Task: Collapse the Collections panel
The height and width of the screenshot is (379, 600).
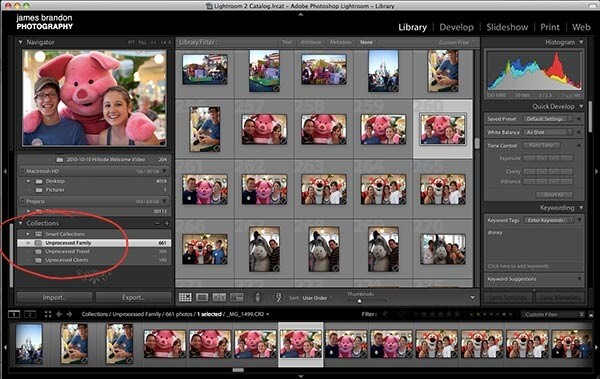Action: [x=21, y=223]
